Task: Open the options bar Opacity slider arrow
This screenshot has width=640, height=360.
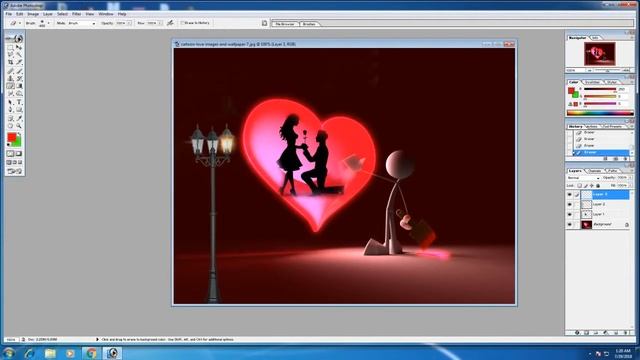Action: (x=129, y=23)
